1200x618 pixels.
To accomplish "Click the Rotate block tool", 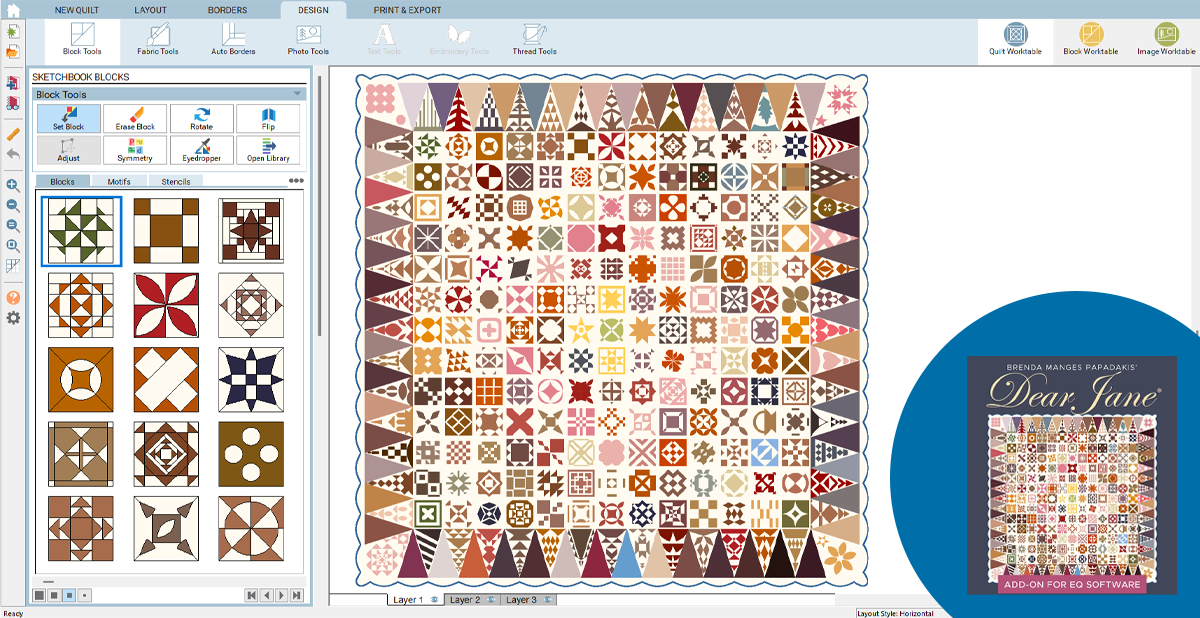I will [x=202, y=119].
